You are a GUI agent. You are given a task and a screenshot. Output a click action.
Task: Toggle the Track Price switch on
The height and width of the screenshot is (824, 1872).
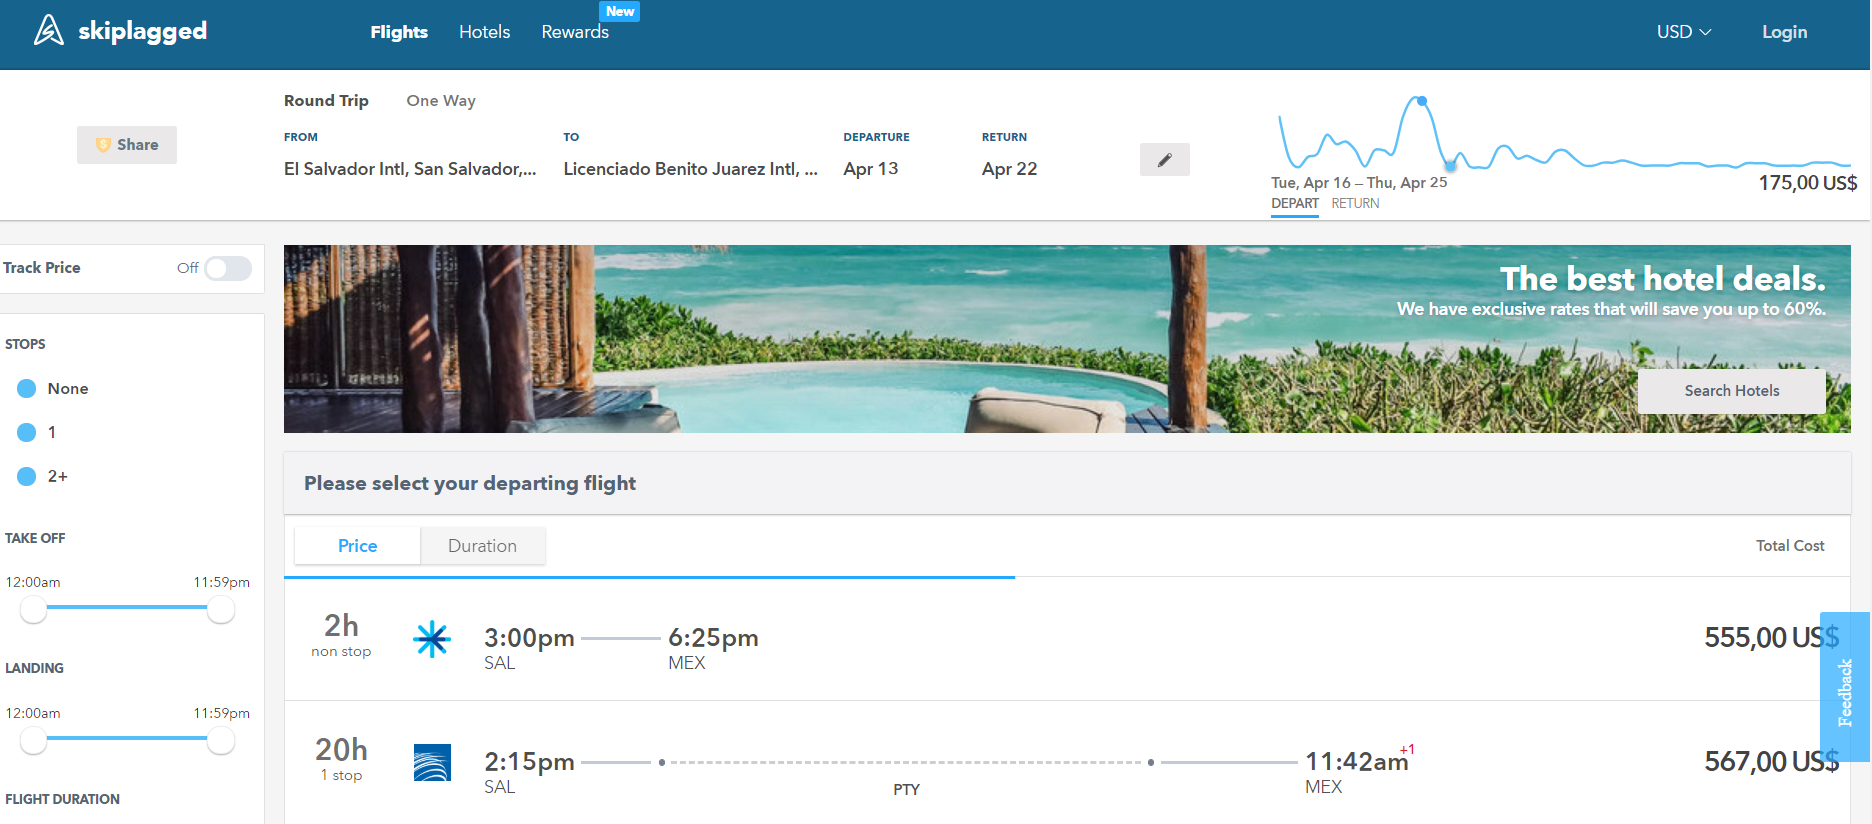click(228, 268)
